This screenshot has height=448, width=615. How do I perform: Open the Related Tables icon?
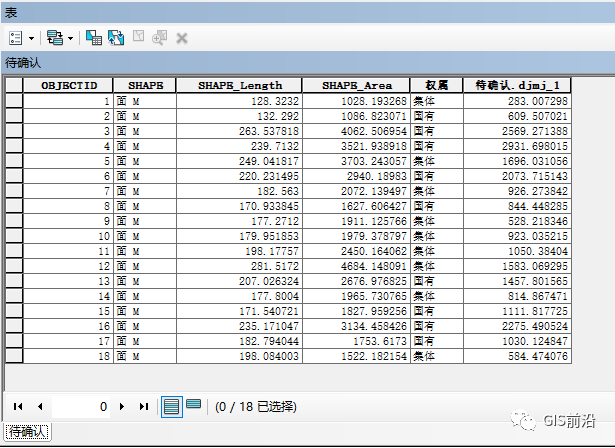point(55,38)
